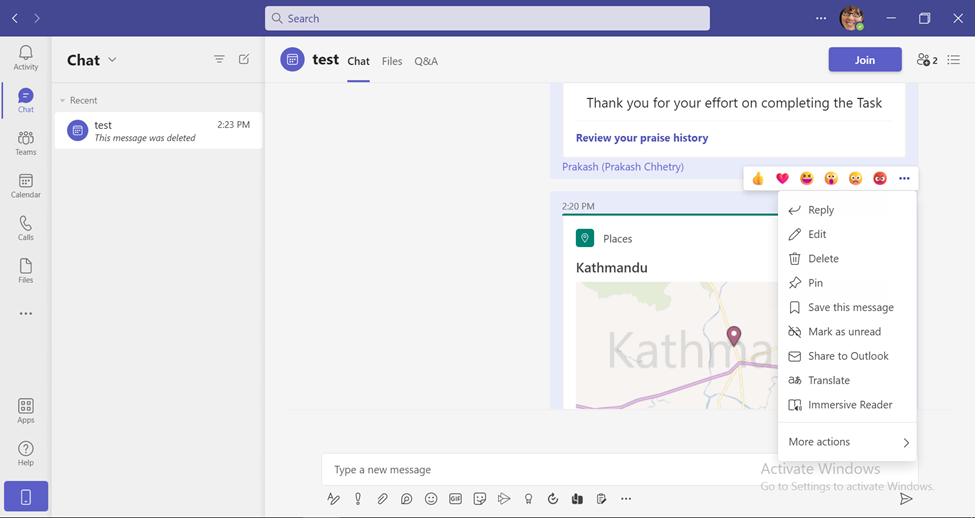The image size is (975, 518).
Task: Open the emoji picker
Action: click(x=431, y=499)
